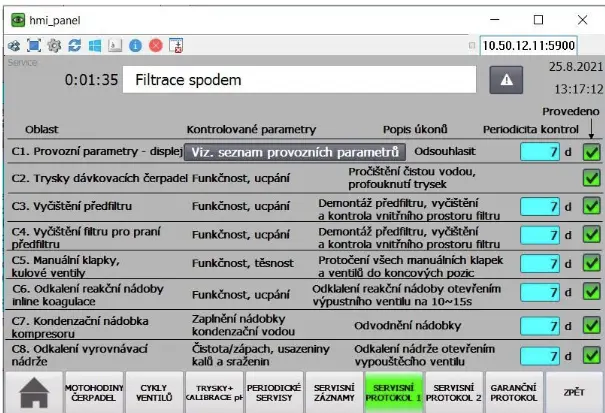Image resolution: width=605 pixels, height=413 pixels.
Task: Toggle the checkbox for C4 Vyčištění filtru pro praní
Action: click(591, 235)
